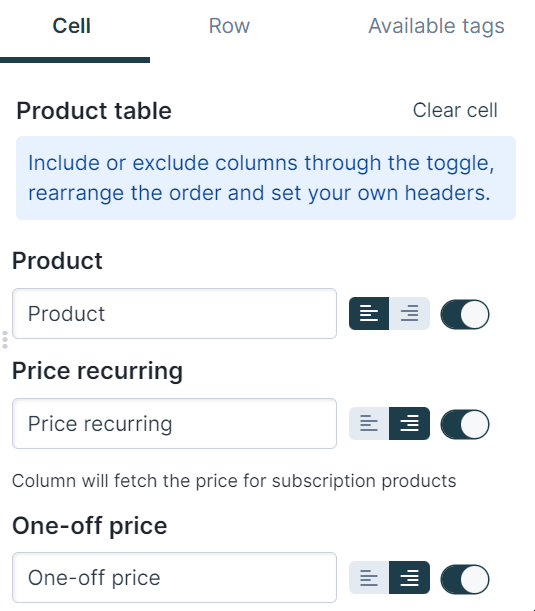Edit the Price recurring header text box

[174, 424]
